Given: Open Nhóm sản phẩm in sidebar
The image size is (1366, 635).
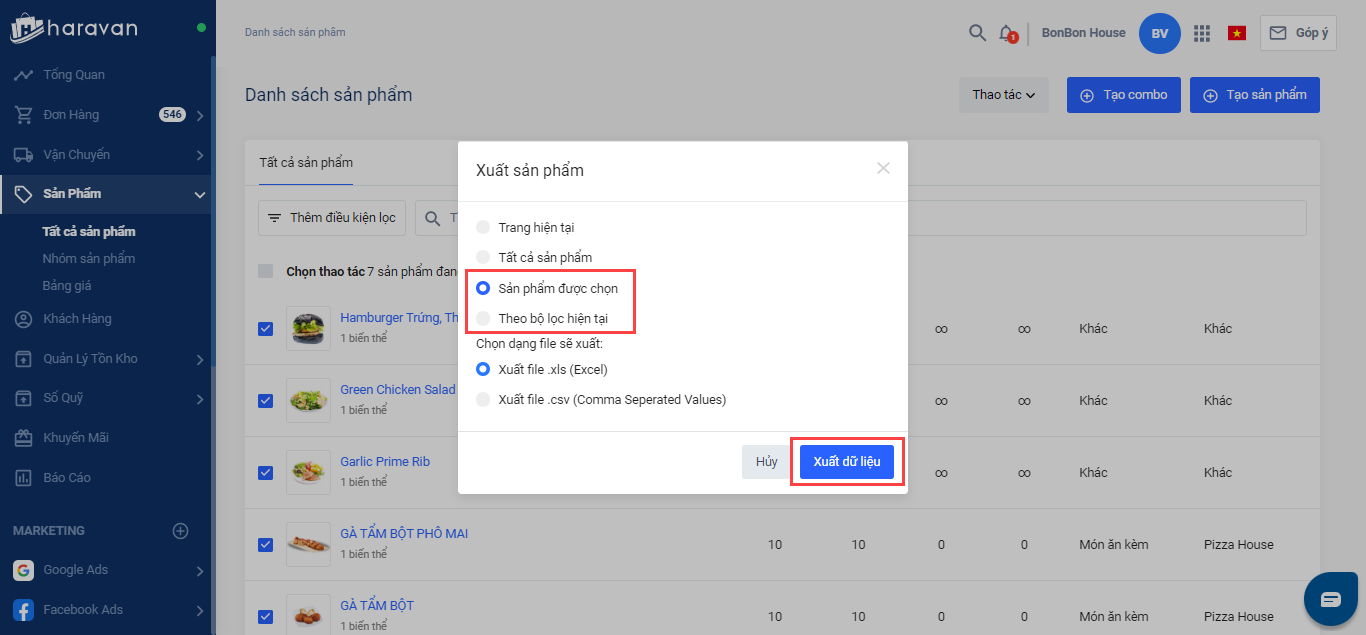Looking at the screenshot, I should click(x=89, y=259).
